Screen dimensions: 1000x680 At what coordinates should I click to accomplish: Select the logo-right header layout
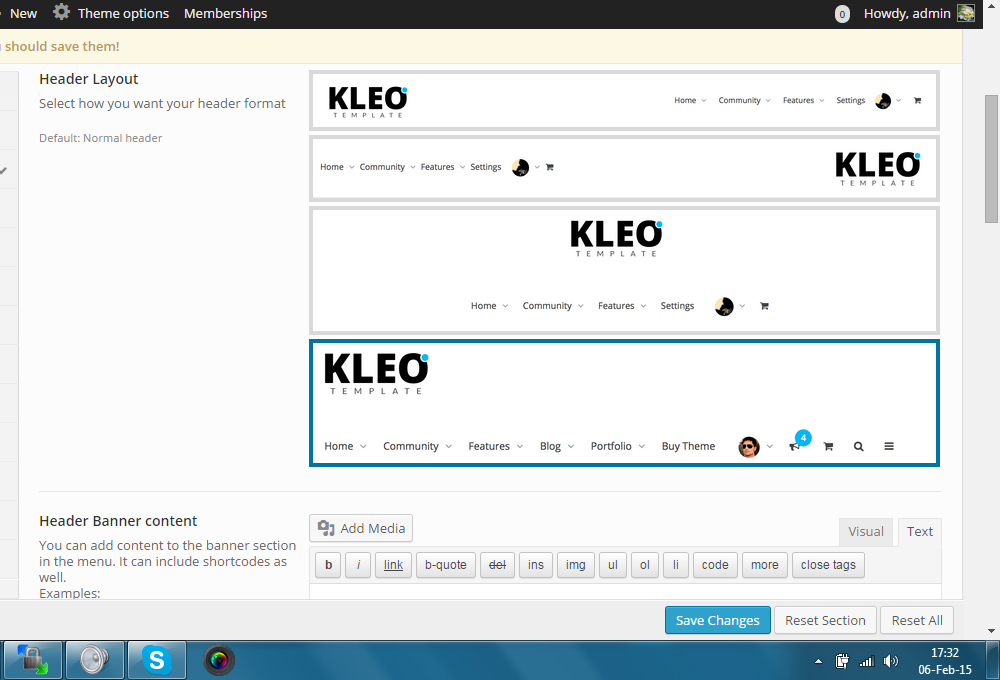click(624, 168)
